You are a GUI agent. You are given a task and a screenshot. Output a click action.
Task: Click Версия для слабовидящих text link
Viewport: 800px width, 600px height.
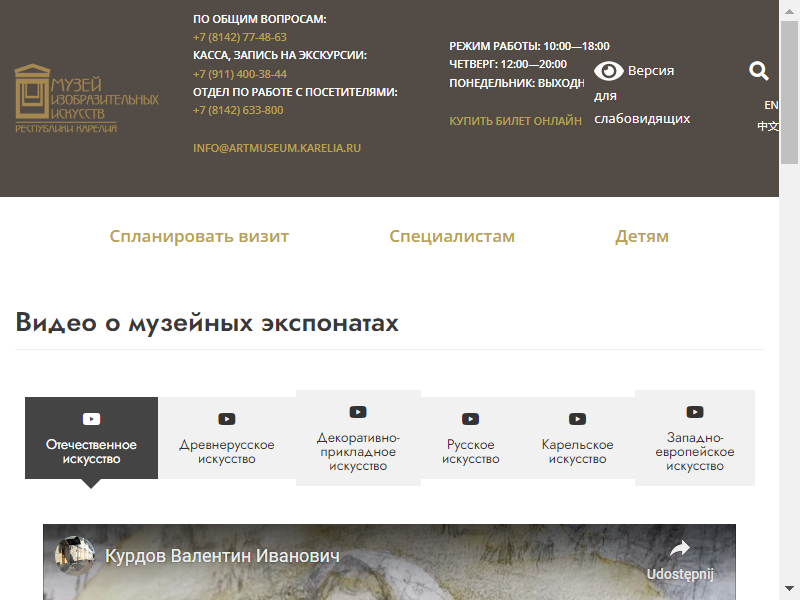(x=642, y=94)
